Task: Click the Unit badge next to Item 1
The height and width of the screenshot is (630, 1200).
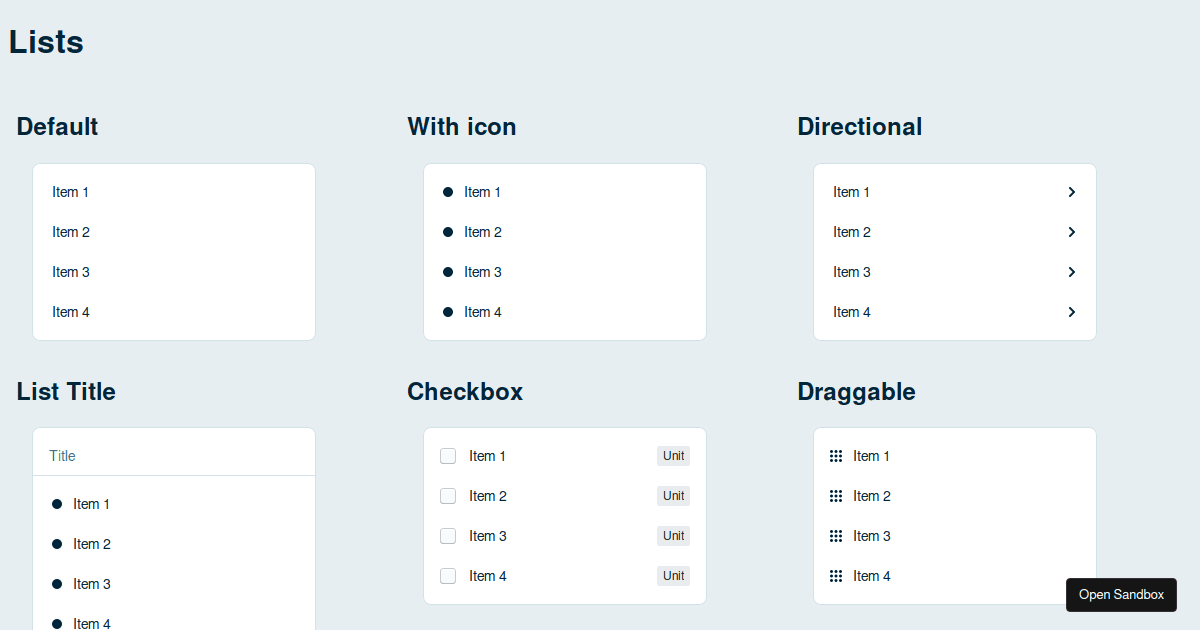Action: [x=673, y=456]
